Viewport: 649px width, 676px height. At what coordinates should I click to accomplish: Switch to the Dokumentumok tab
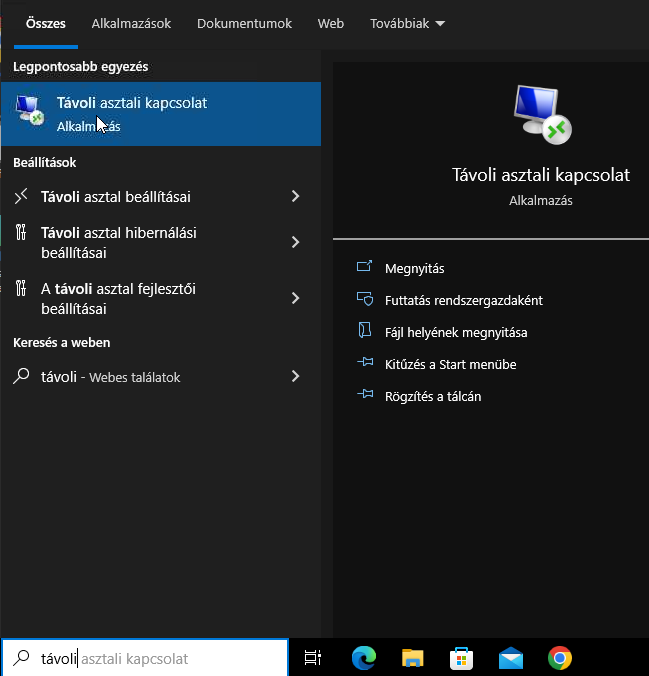pos(244,22)
